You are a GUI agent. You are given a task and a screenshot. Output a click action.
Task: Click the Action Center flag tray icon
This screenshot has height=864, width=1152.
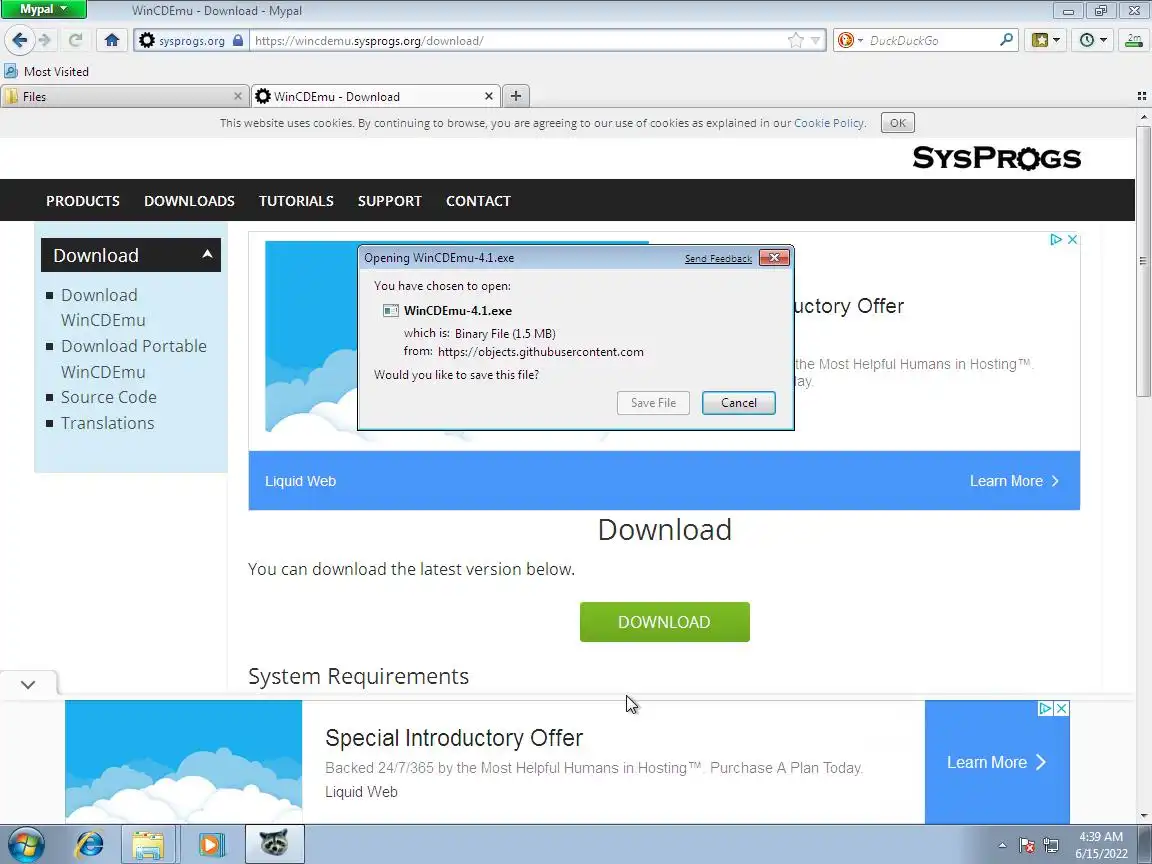coord(1027,845)
